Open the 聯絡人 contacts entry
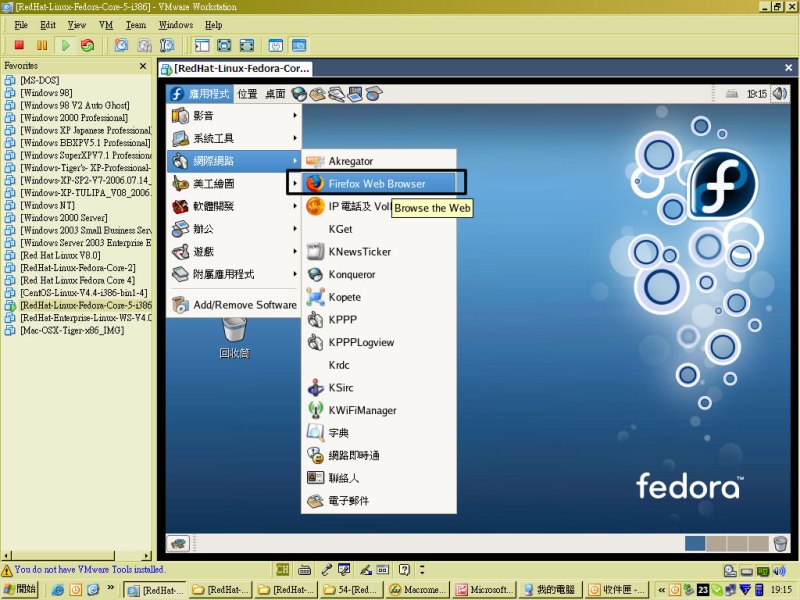800x600 pixels. tap(379, 478)
